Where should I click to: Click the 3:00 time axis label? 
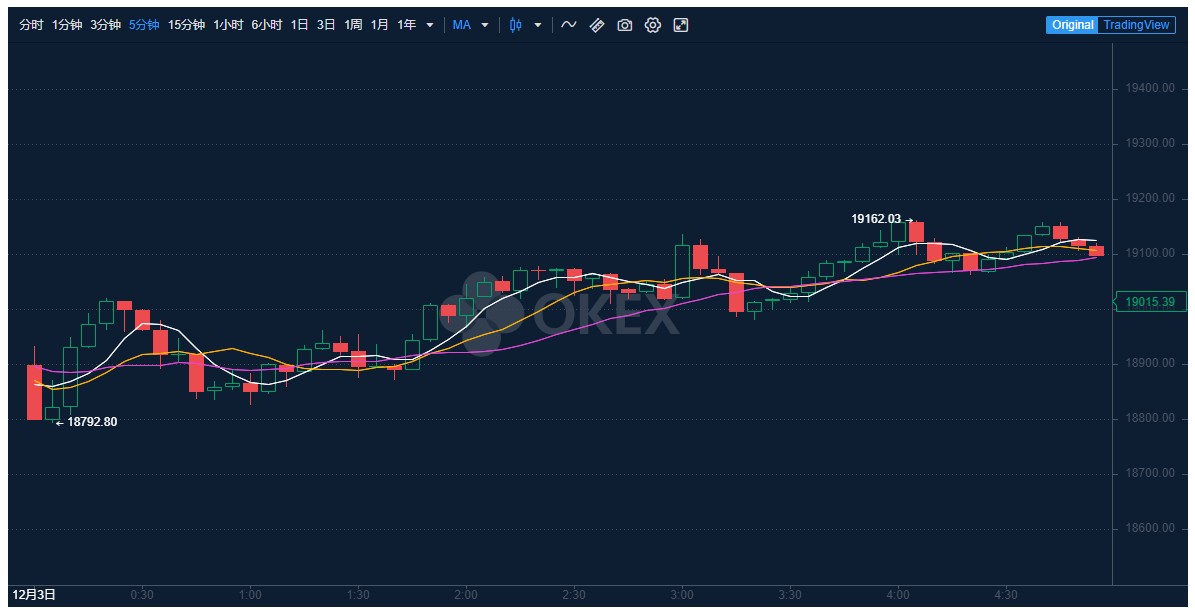[x=682, y=595]
